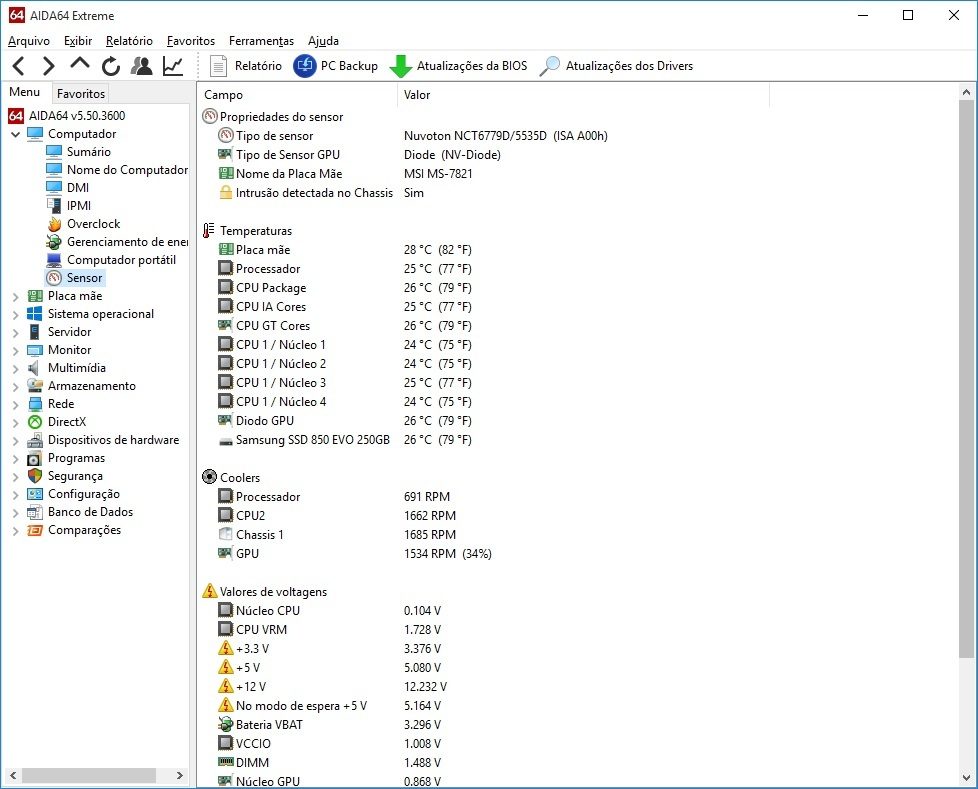Sort by the Campo column header
The image size is (978, 789).
pyautogui.click(x=297, y=95)
